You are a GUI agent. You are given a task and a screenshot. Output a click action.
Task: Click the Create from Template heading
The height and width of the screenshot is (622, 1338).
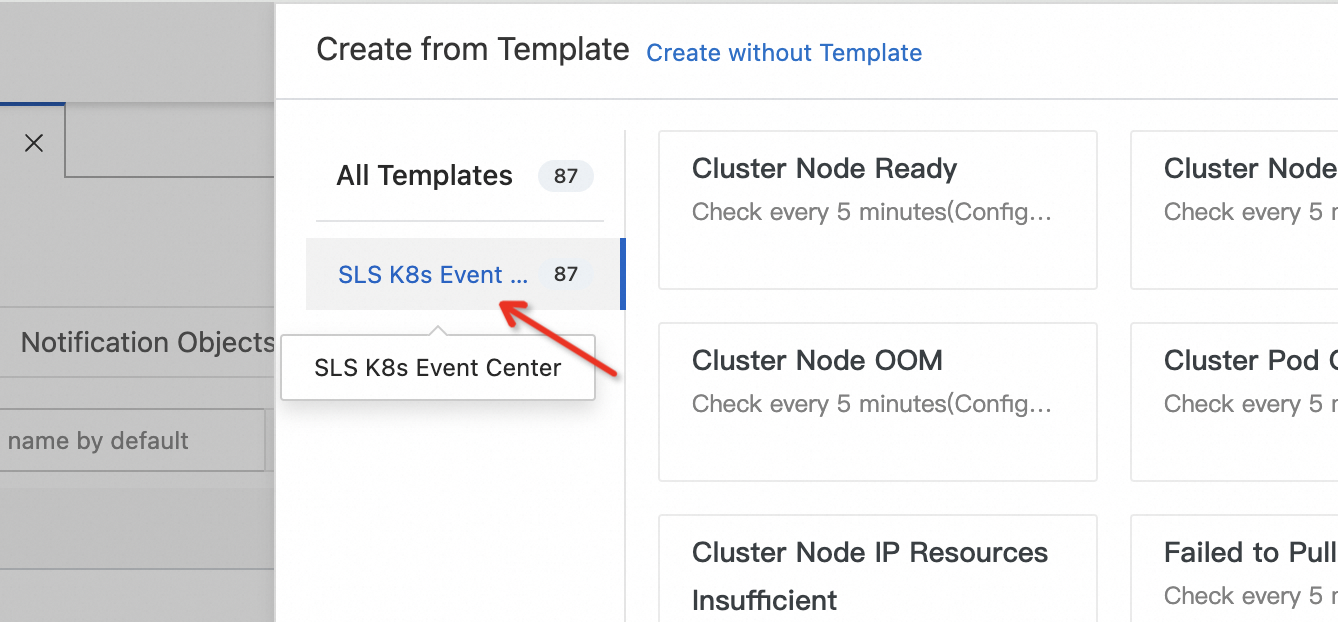(x=472, y=49)
